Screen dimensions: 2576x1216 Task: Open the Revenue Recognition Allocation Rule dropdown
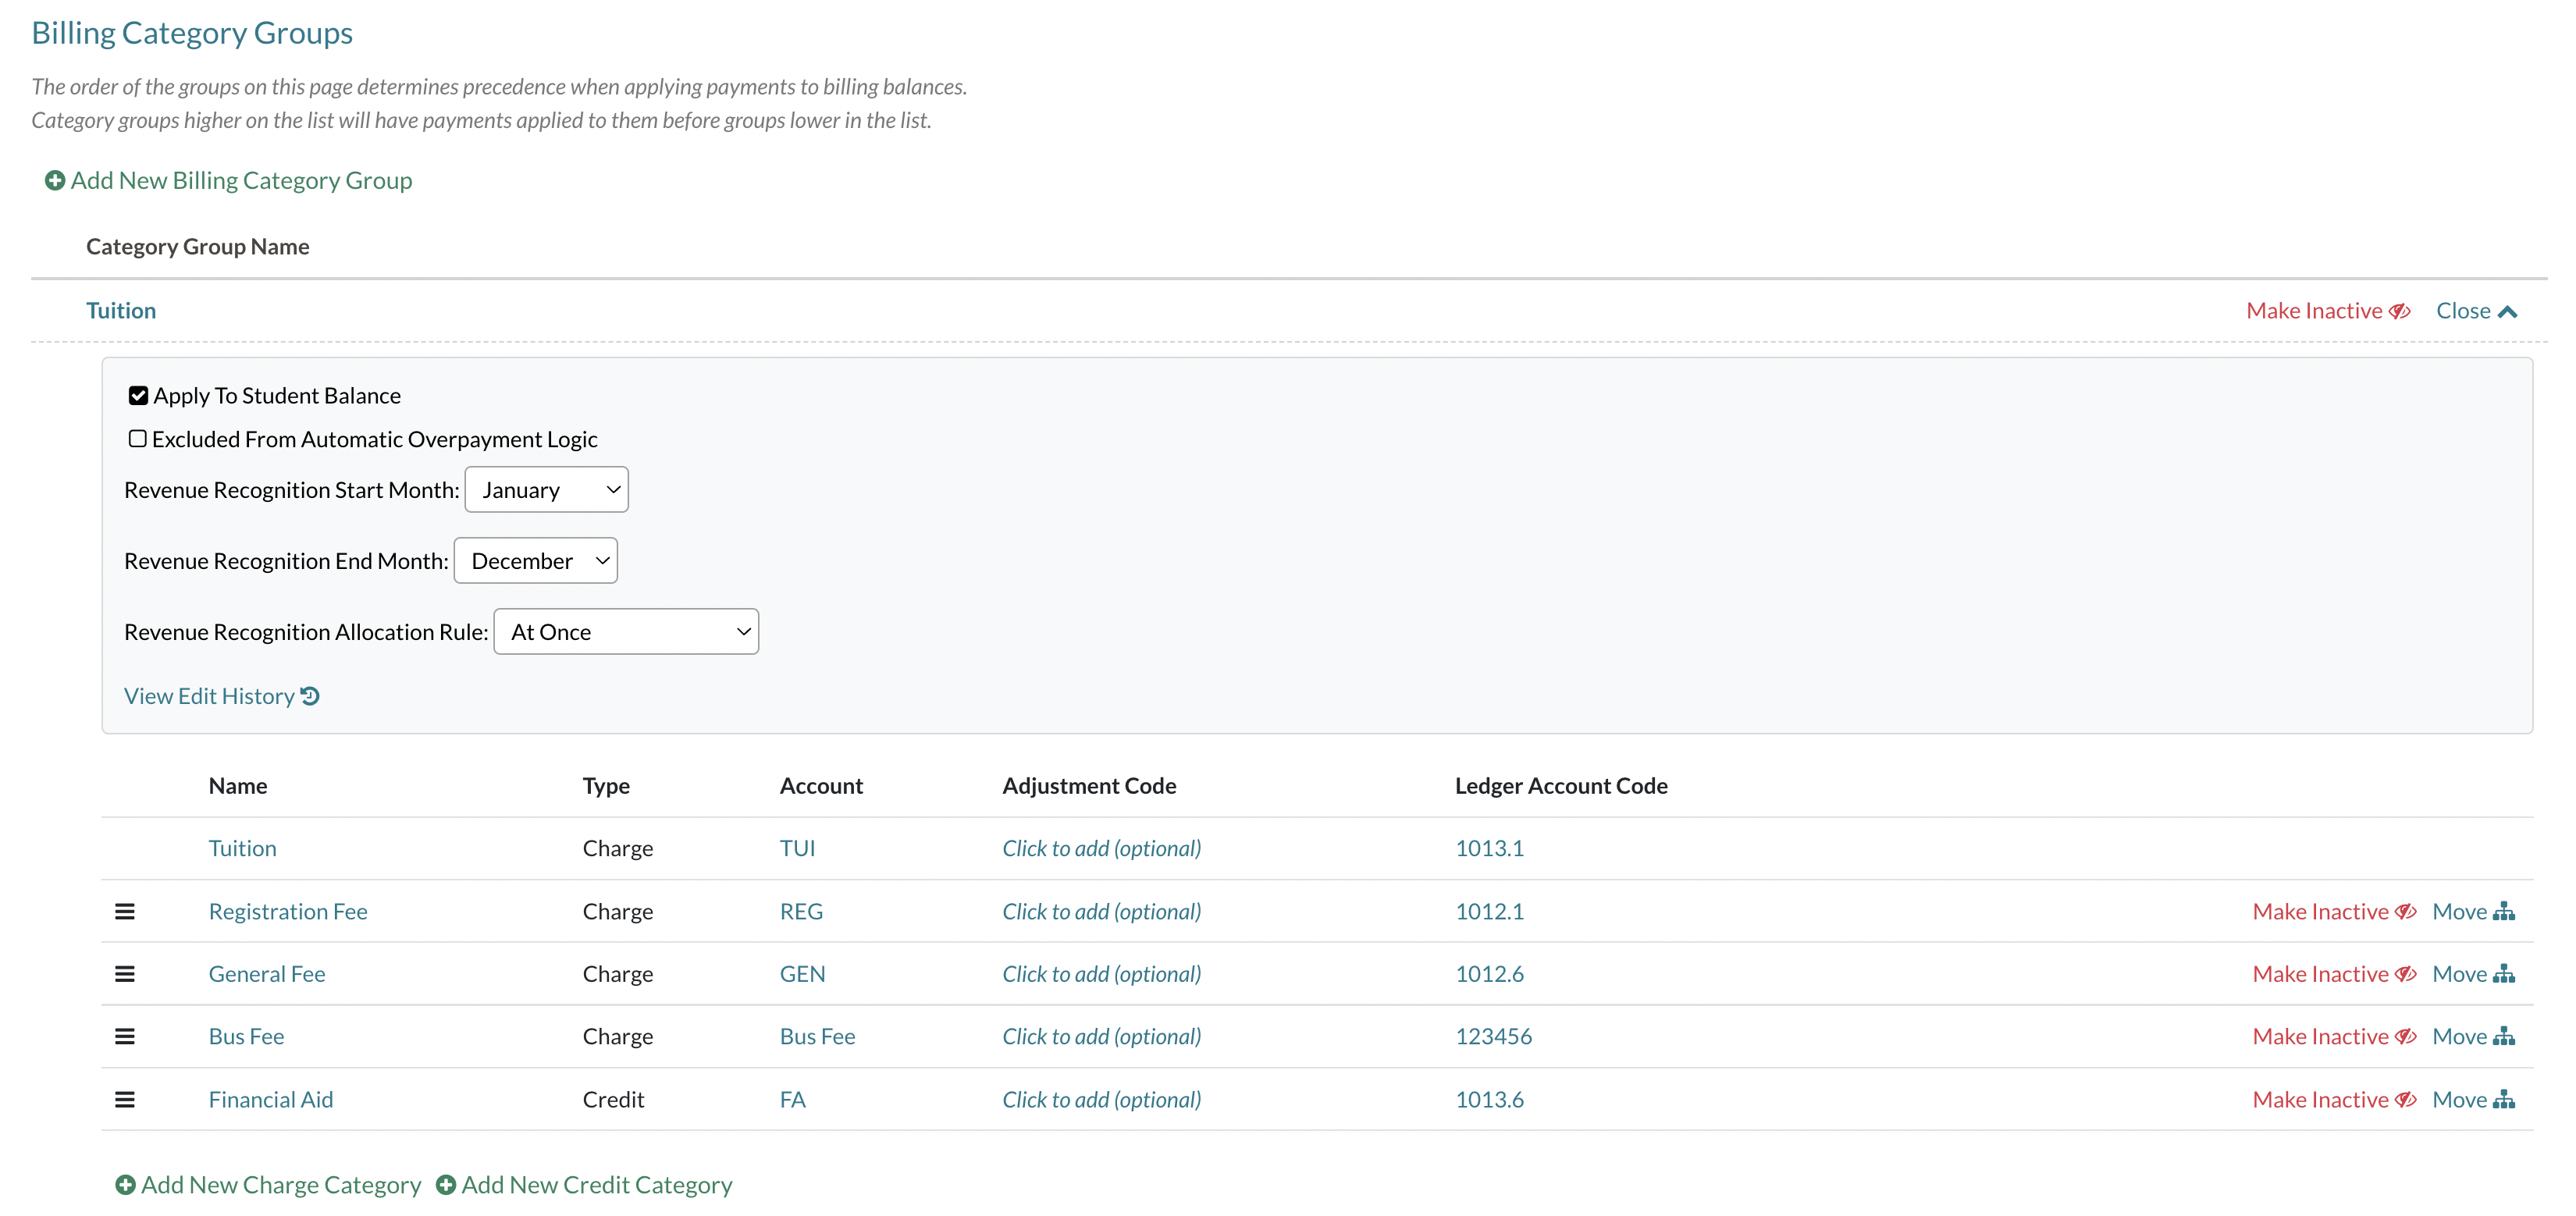pos(626,631)
